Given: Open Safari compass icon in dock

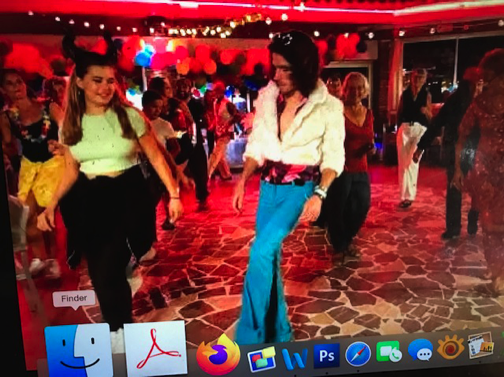Looking at the screenshot, I should (x=358, y=354).
